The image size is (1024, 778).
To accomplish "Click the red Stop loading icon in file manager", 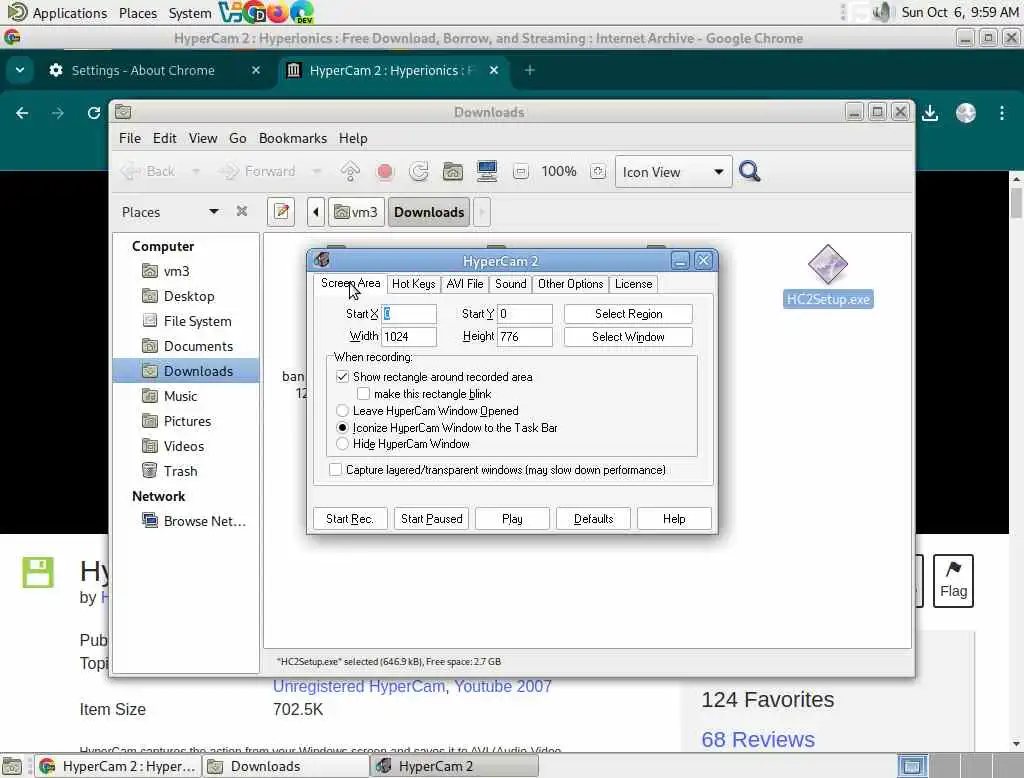I will tap(385, 171).
